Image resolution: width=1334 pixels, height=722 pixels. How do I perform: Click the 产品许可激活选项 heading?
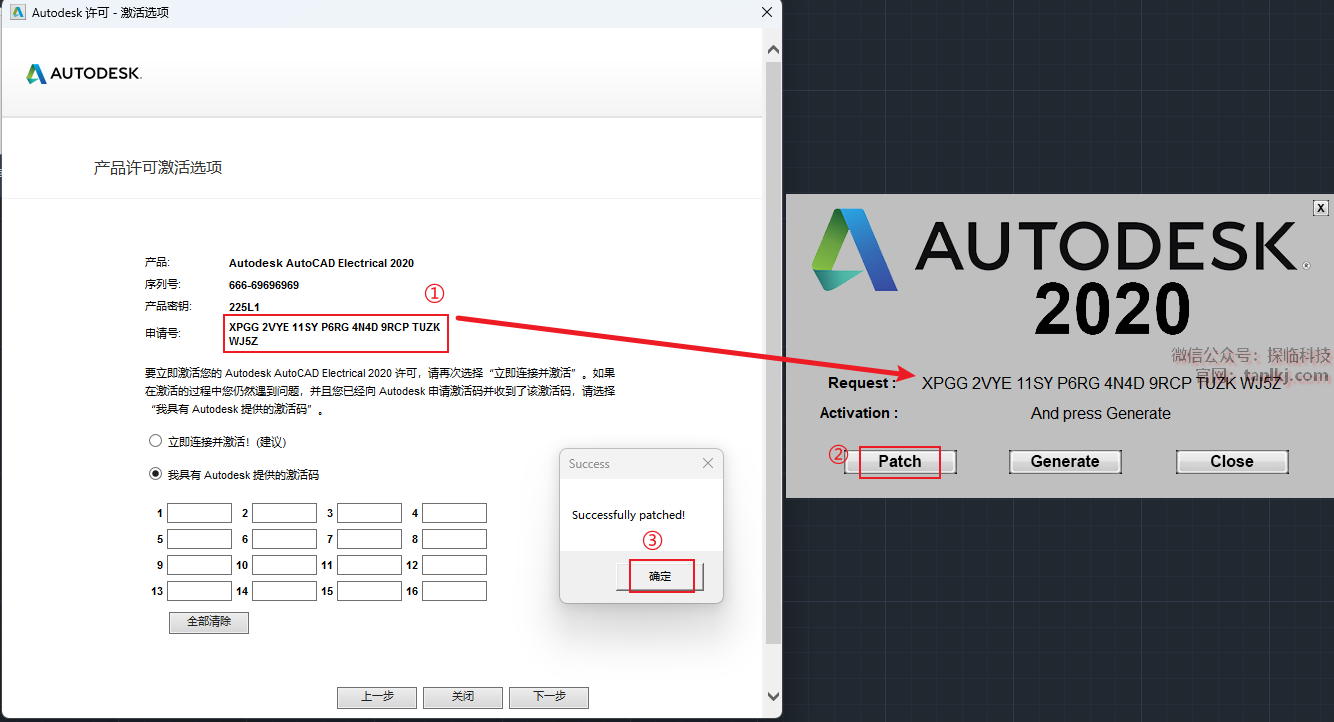(158, 167)
